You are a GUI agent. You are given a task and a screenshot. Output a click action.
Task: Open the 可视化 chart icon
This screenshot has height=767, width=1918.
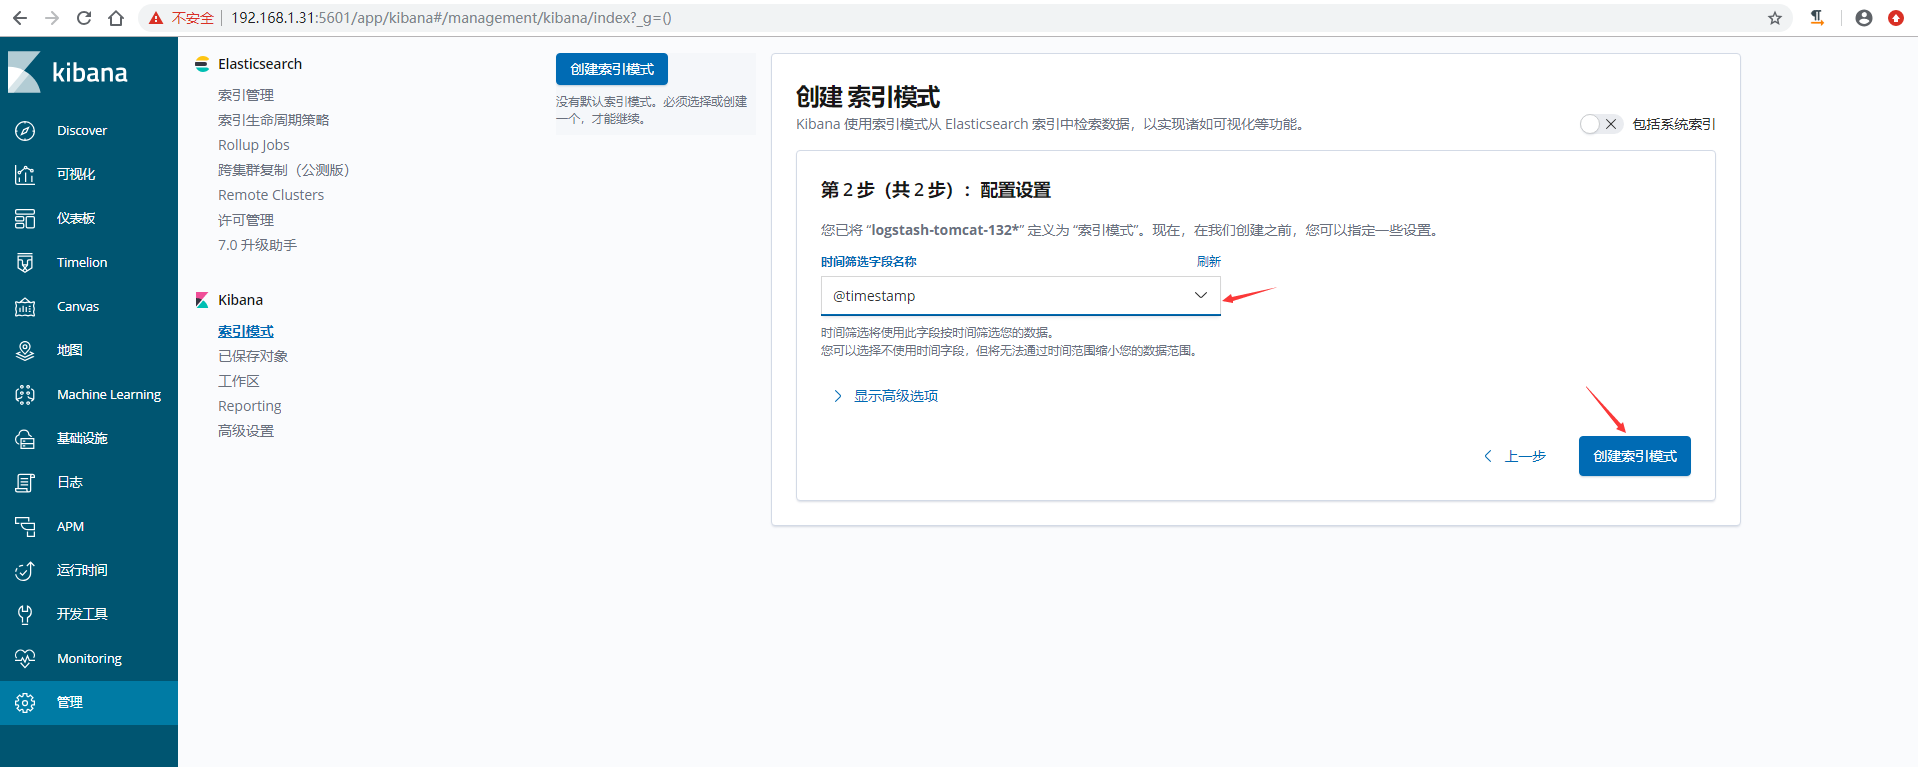(25, 175)
